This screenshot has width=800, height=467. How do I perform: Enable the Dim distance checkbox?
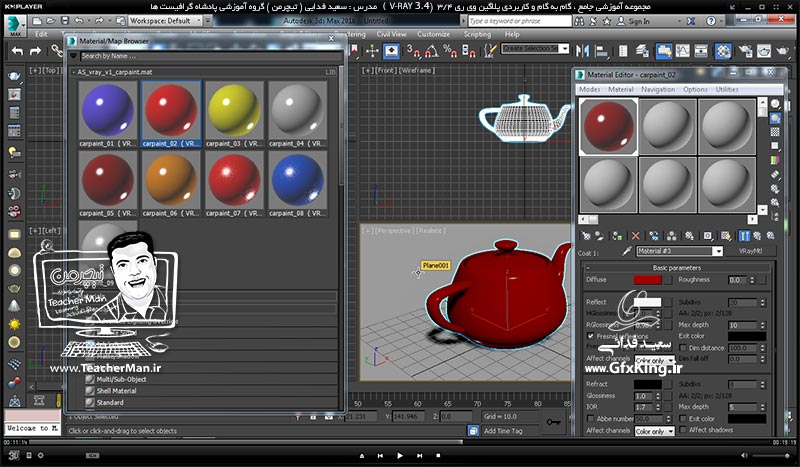(683, 348)
